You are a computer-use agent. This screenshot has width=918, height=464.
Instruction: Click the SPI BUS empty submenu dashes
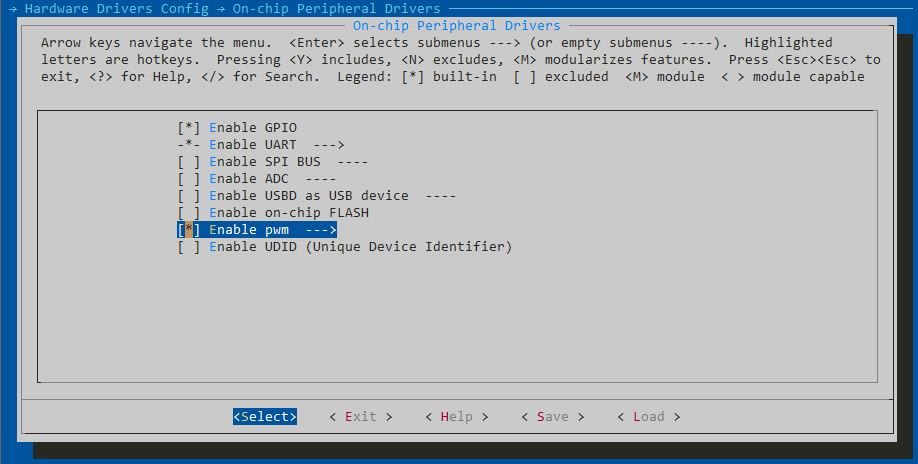[x=353, y=162]
